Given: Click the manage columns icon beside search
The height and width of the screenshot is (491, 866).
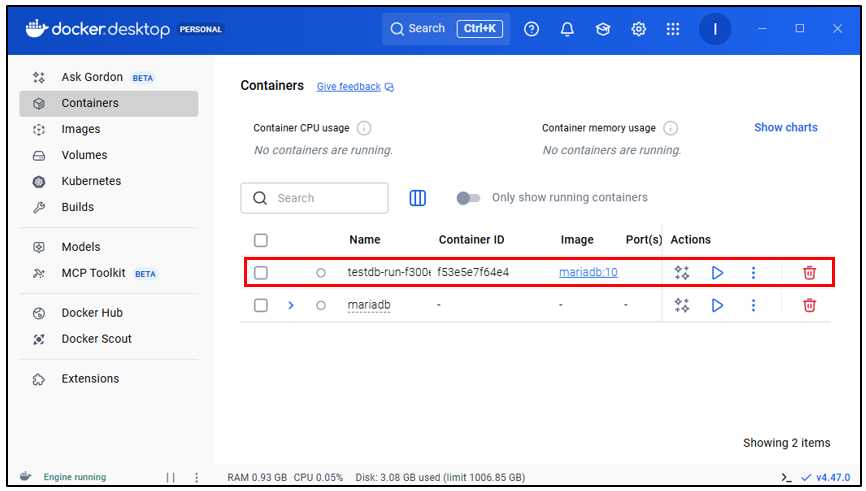Looking at the screenshot, I should [x=418, y=198].
